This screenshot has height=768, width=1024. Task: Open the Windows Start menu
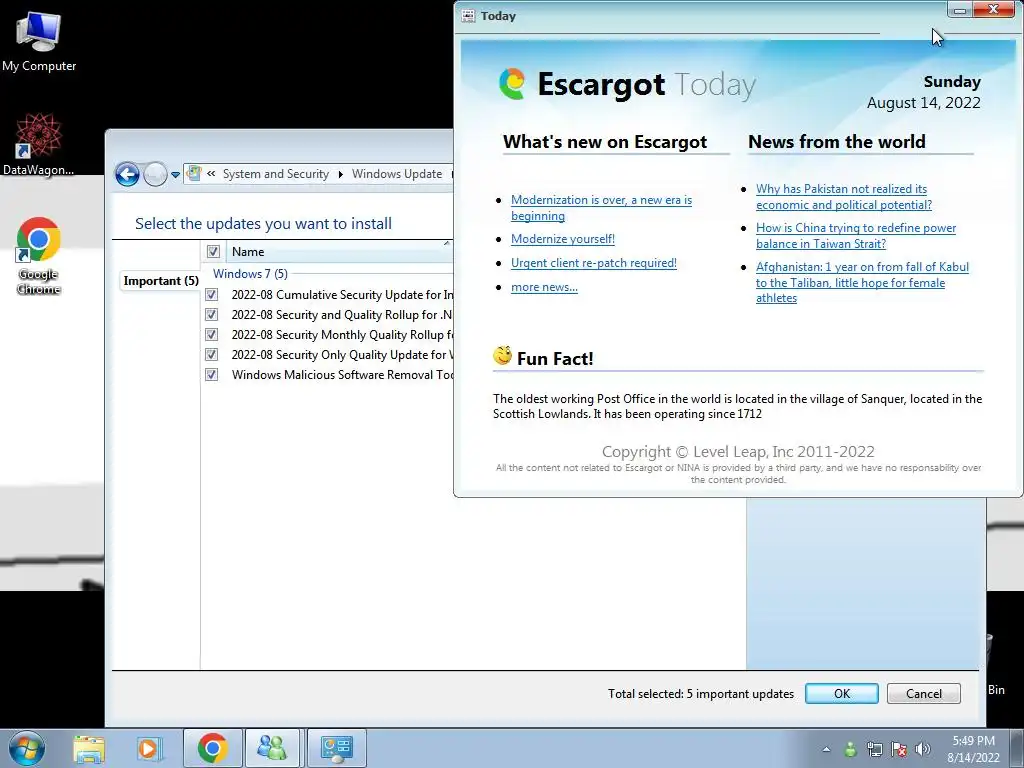click(27, 748)
